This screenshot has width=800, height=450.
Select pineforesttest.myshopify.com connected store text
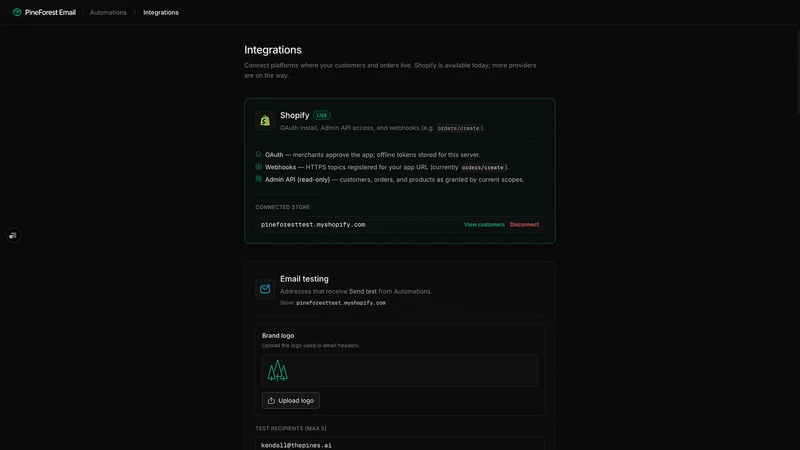313,224
